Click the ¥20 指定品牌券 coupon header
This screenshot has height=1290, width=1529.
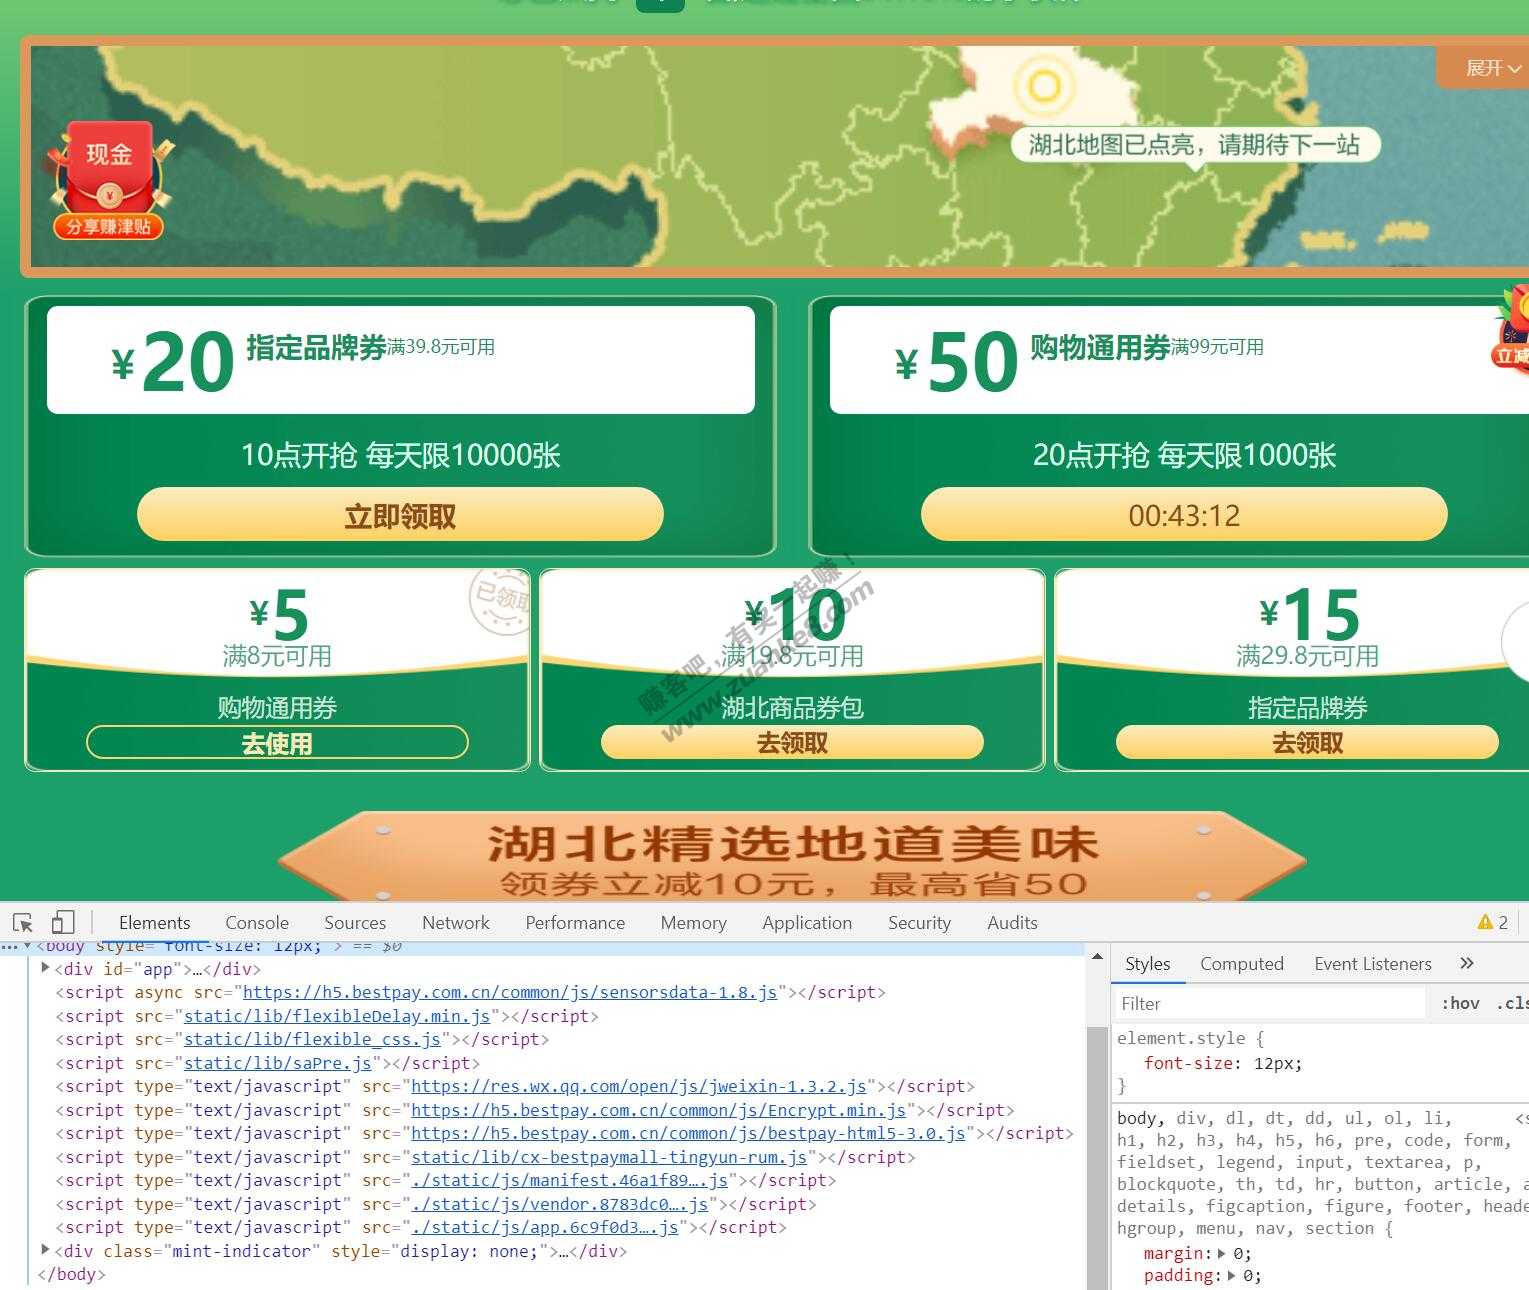(x=400, y=360)
